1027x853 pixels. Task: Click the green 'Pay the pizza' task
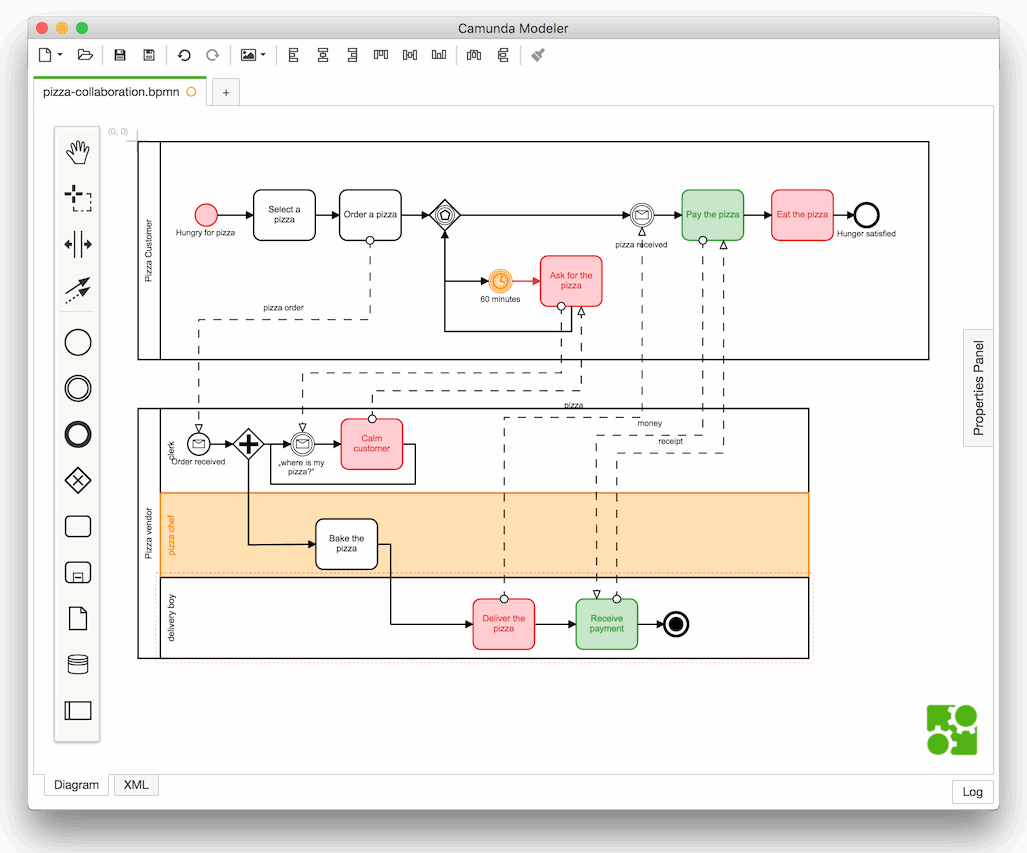(x=712, y=215)
